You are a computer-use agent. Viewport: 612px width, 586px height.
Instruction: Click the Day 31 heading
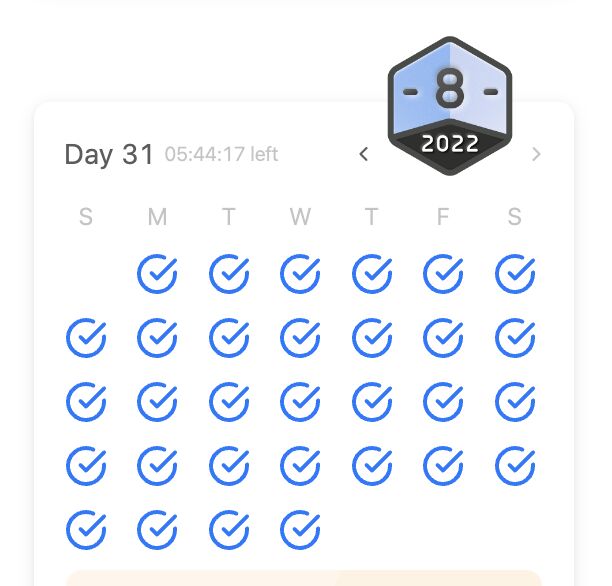tap(109, 154)
